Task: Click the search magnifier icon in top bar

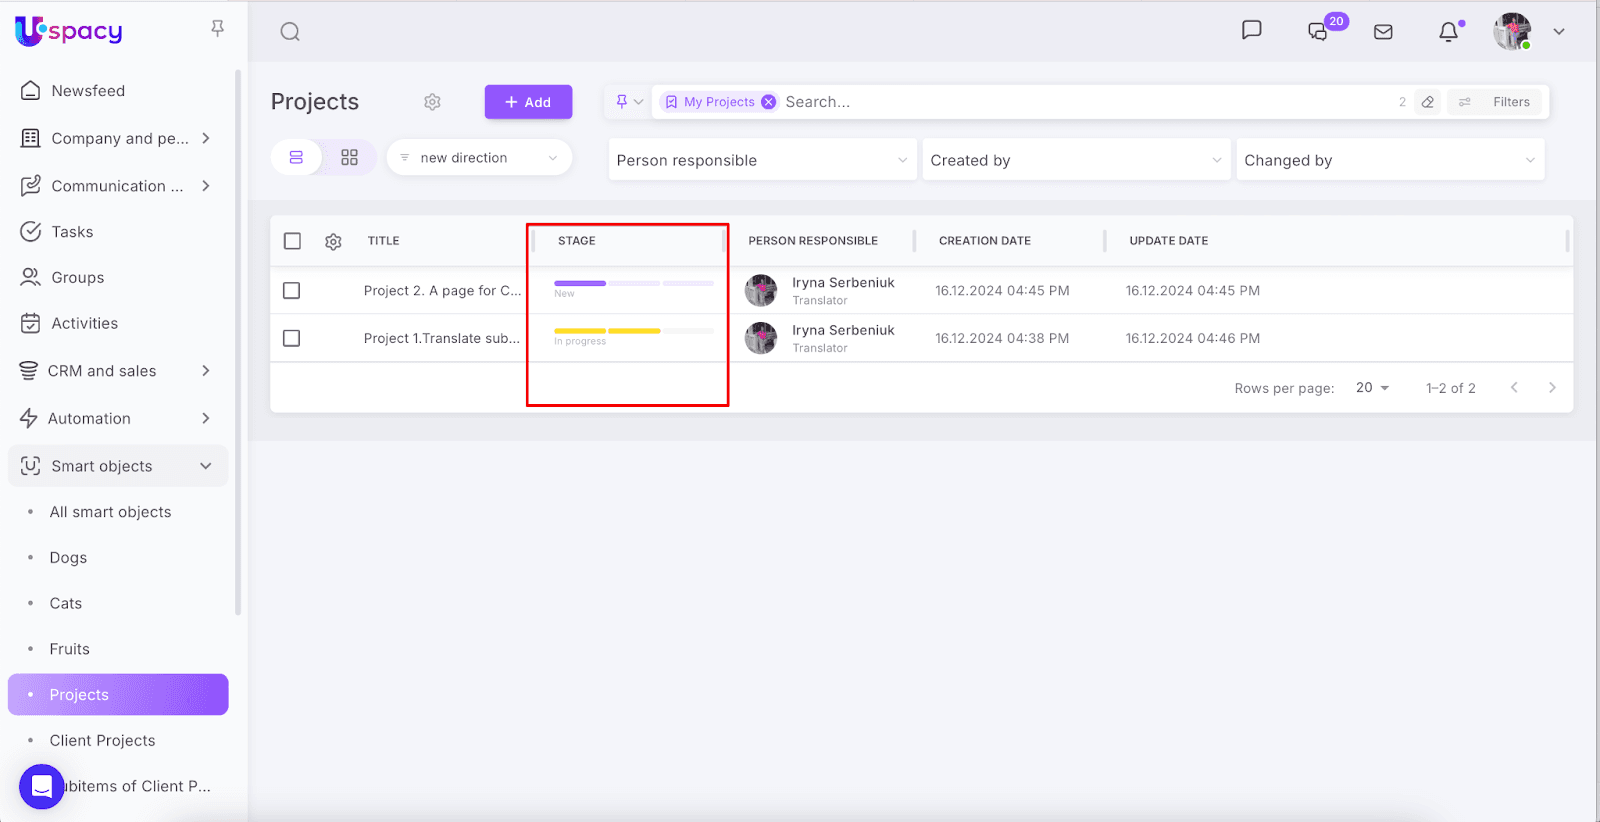Action: tap(290, 32)
